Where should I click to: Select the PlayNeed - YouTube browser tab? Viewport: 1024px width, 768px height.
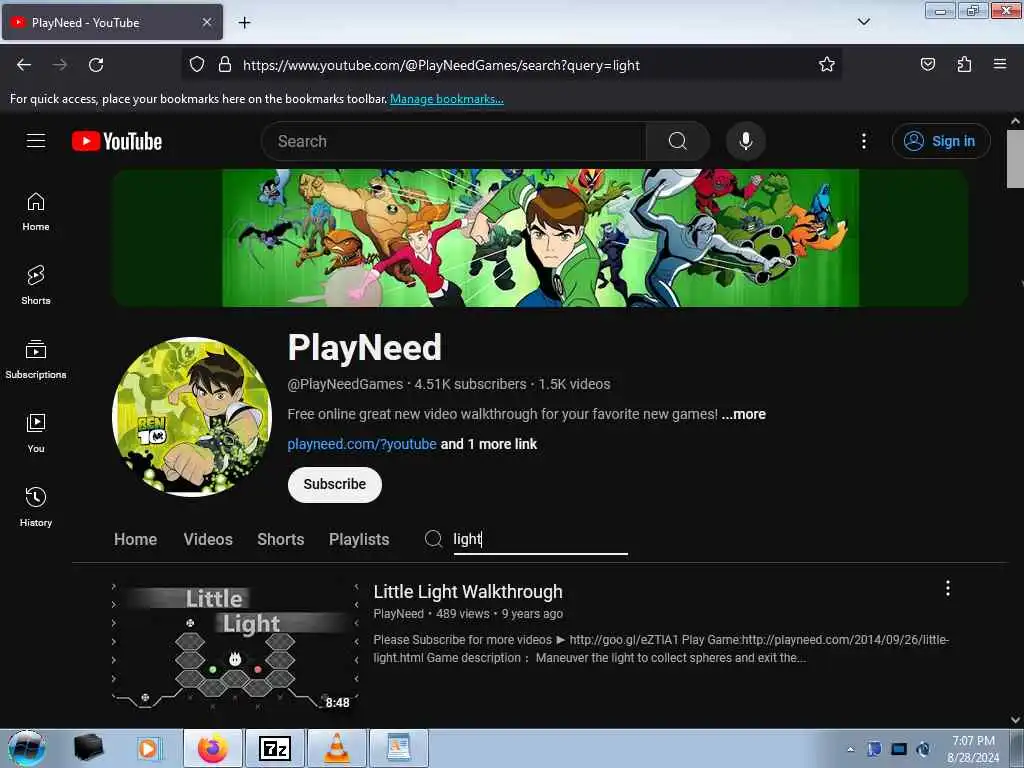point(112,23)
